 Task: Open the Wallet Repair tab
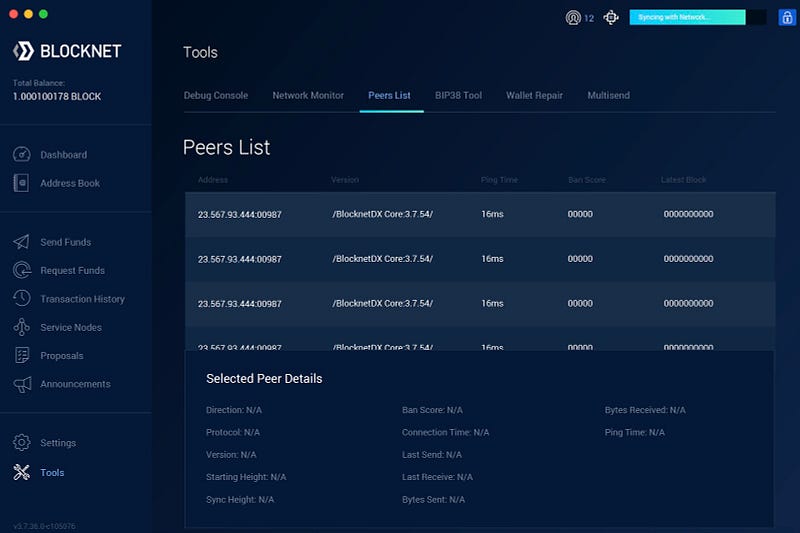[534, 95]
